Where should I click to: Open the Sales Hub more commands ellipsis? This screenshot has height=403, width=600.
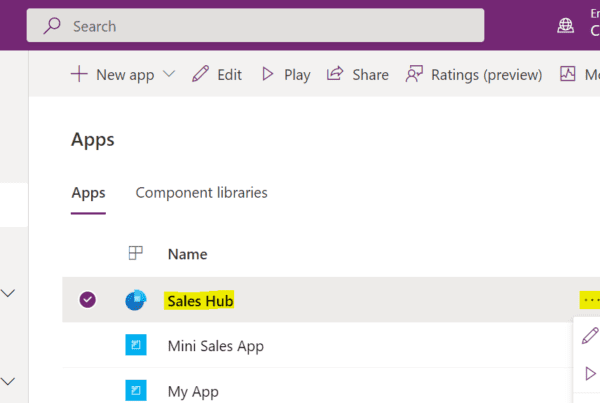(x=590, y=300)
